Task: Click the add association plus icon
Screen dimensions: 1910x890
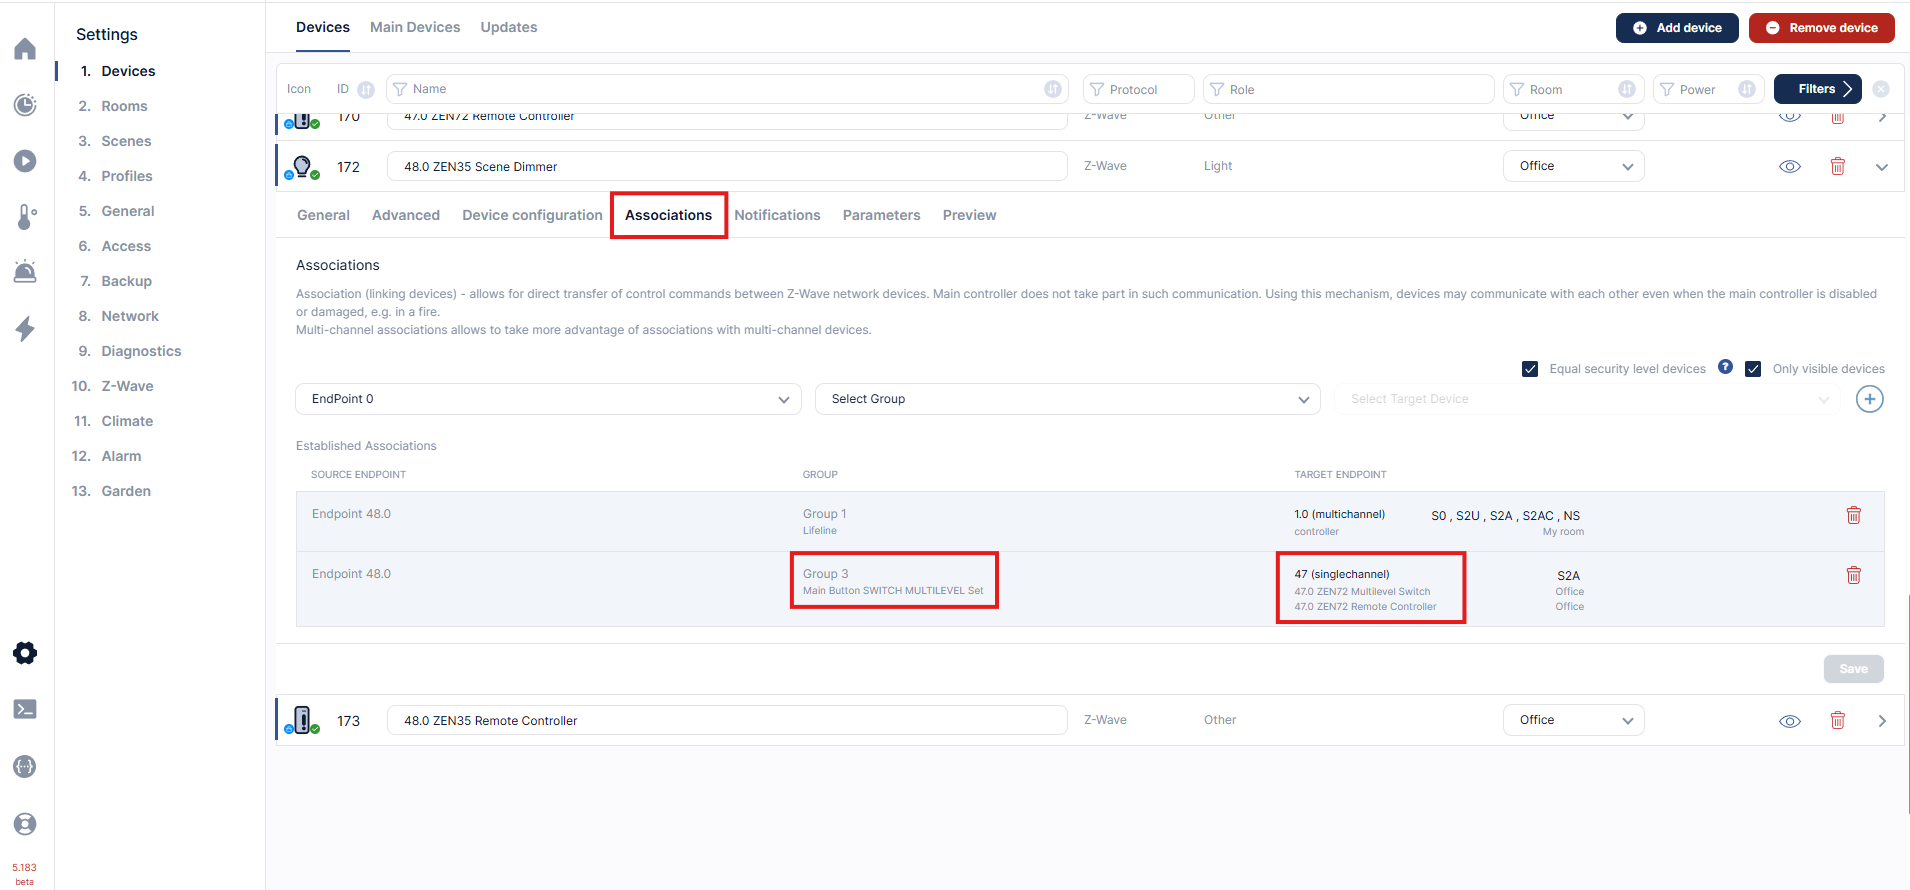Action: [x=1870, y=399]
